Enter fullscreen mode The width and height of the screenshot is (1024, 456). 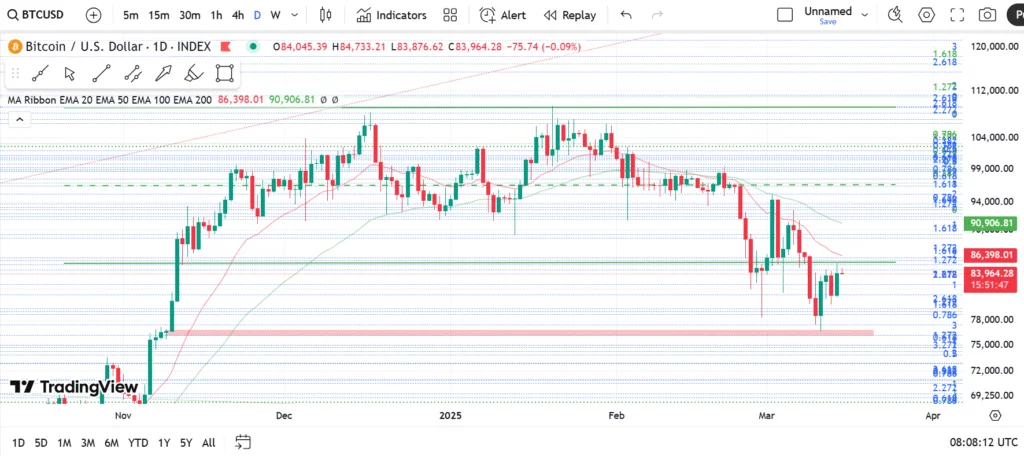tap(957, 15)
